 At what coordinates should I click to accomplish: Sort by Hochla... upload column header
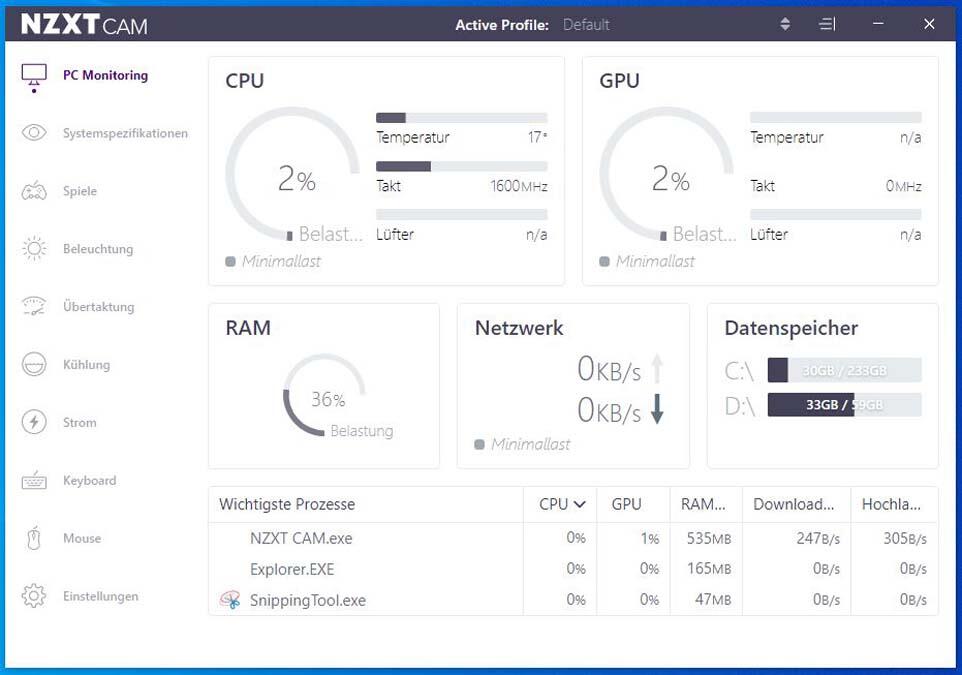[891, 504]
